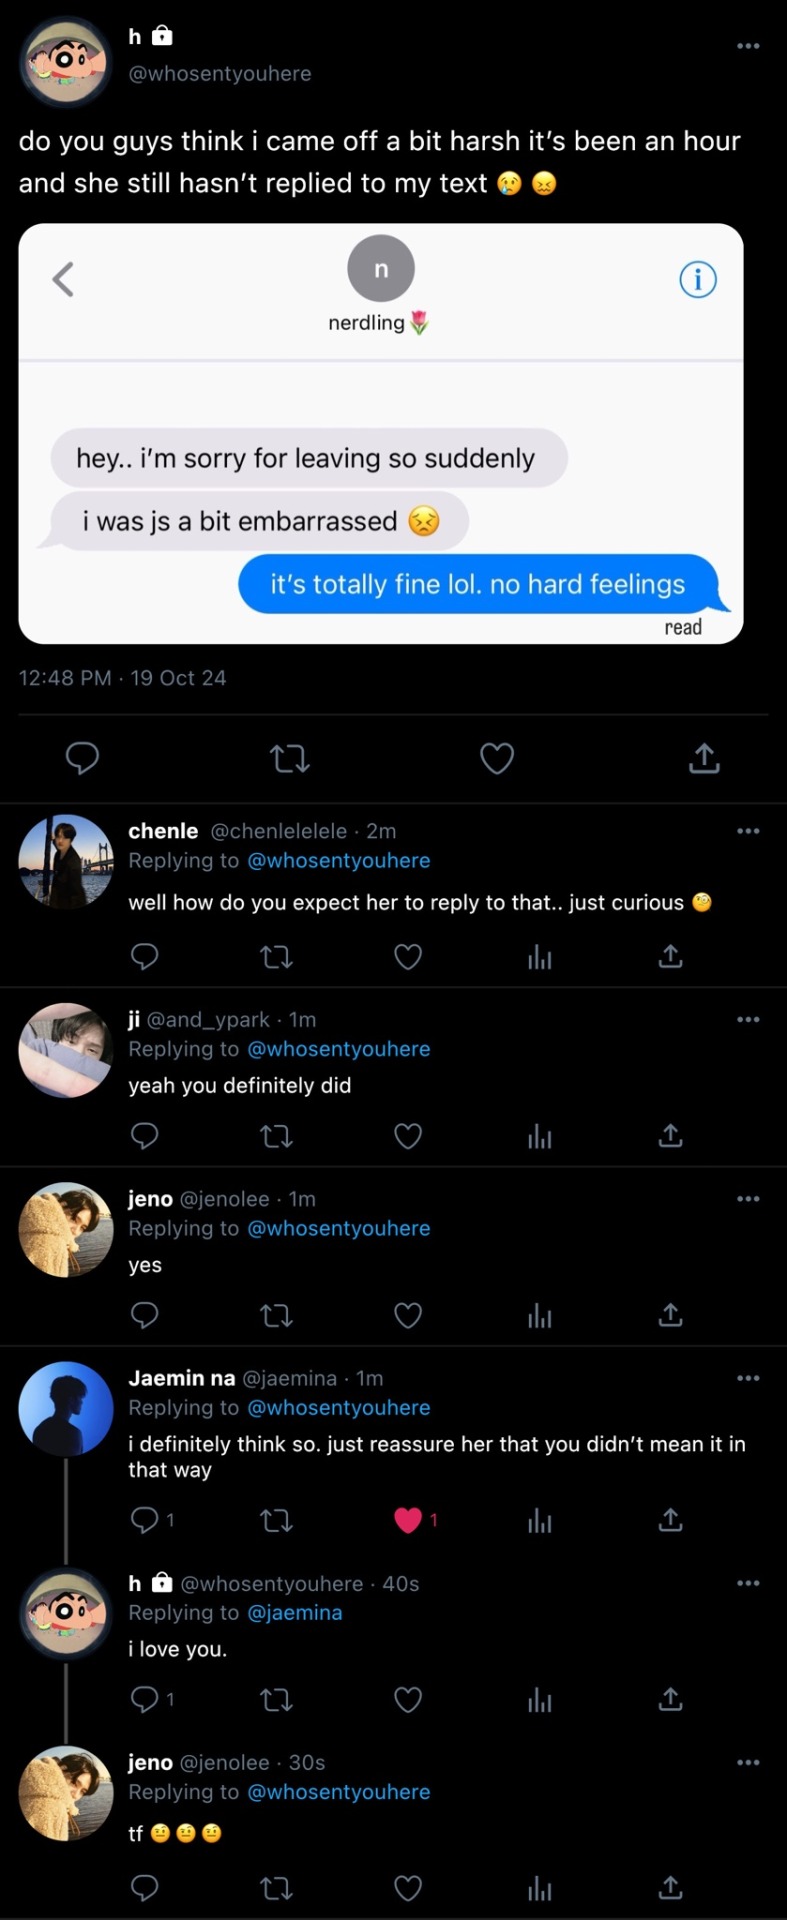This screenshot has width=787, height=1920.
Task: Open the @jaemina mention link
Action: (x=295, y=1613)
